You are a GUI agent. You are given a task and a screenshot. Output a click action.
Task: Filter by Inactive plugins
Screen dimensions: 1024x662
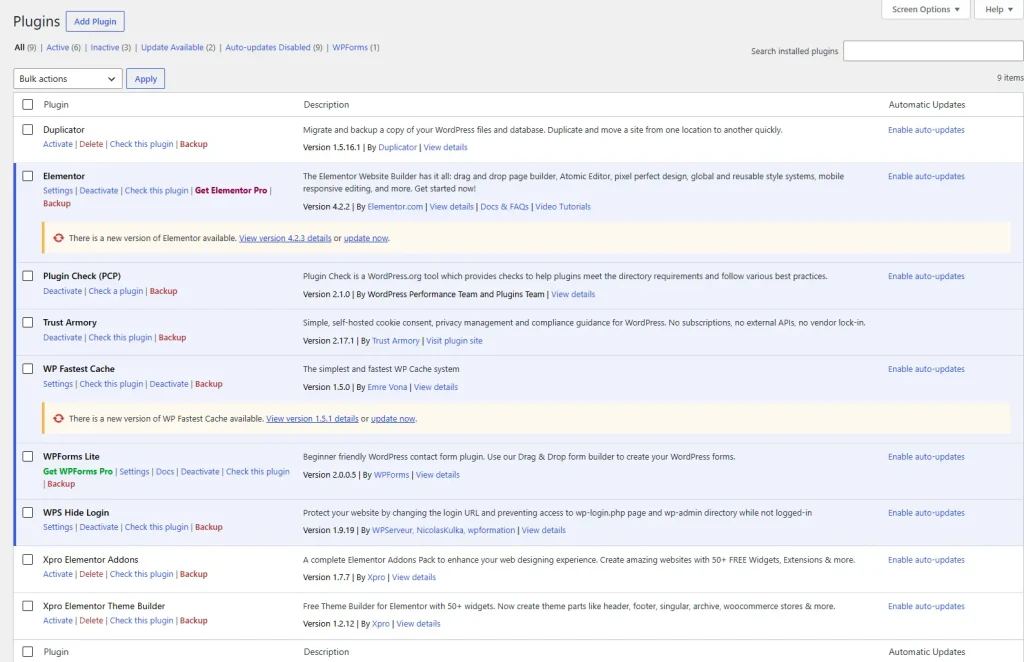[104, 47]
